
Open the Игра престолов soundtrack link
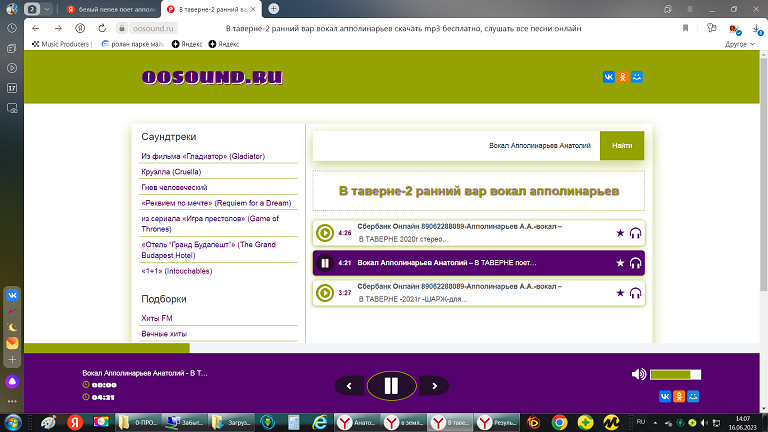tap(210, 224)
